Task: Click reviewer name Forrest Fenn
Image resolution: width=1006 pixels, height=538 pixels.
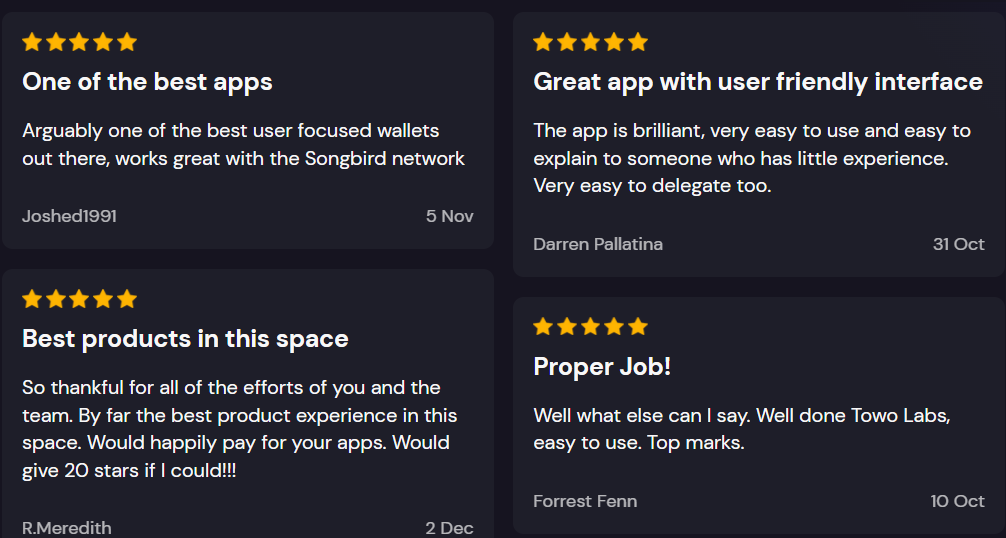Action: [x=585, y=501]
